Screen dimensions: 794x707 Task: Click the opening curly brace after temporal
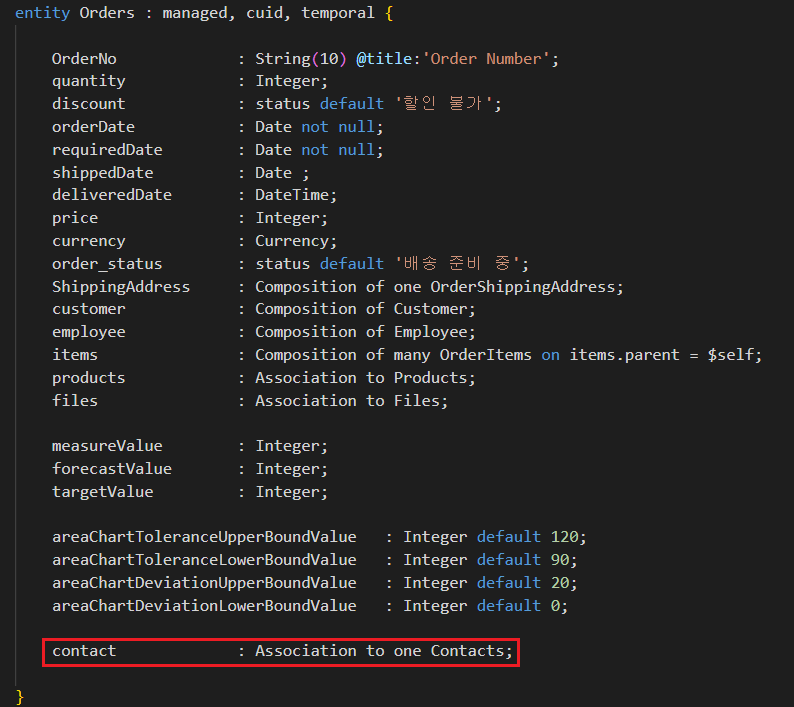pos(389,13)
